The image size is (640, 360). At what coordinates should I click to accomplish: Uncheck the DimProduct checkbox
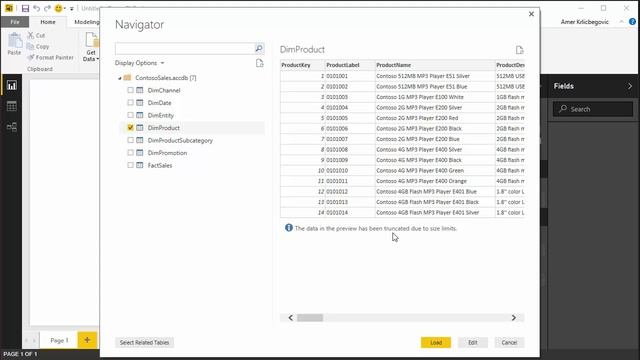(x=131, y=128)
